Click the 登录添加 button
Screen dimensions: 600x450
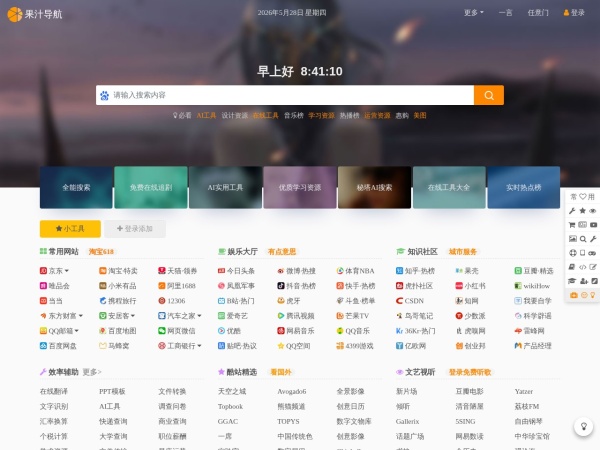pos(135,229)
